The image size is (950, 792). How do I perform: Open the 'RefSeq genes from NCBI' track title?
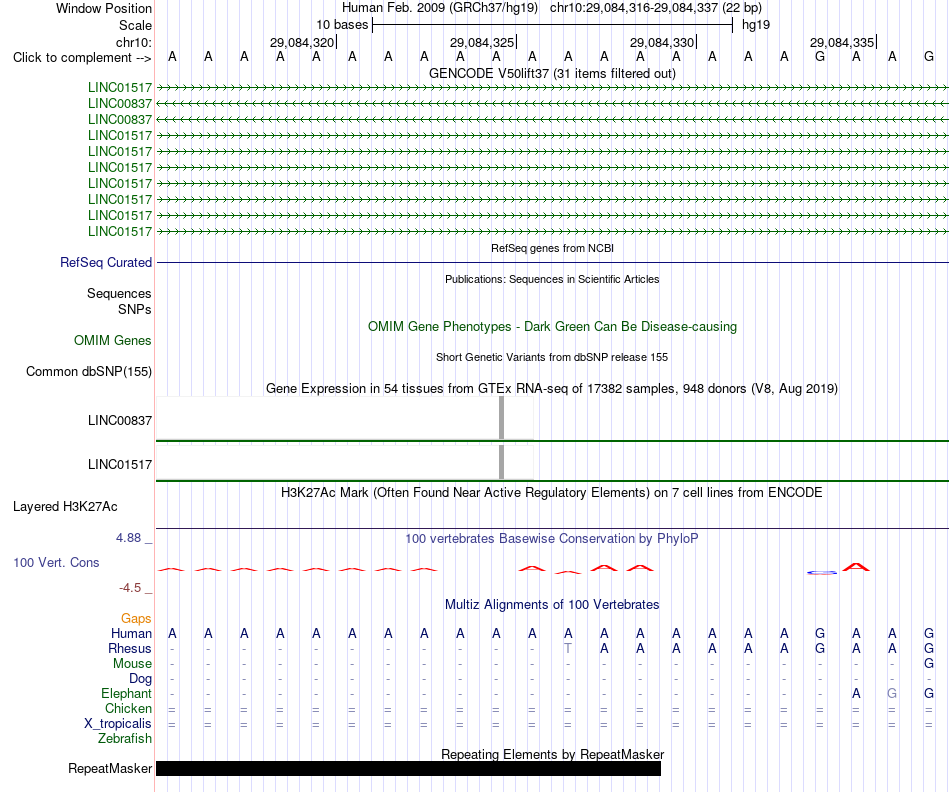(x=552, y=248)
